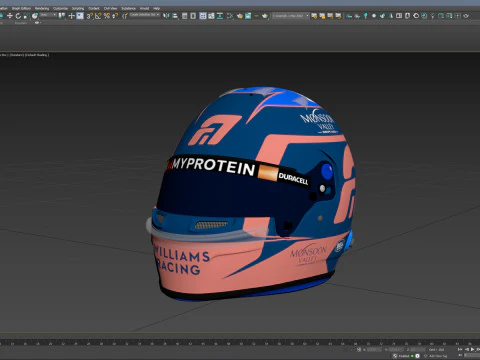Open Render Setup dialog
Screen dimensions: 480x360
pos(240,16)
